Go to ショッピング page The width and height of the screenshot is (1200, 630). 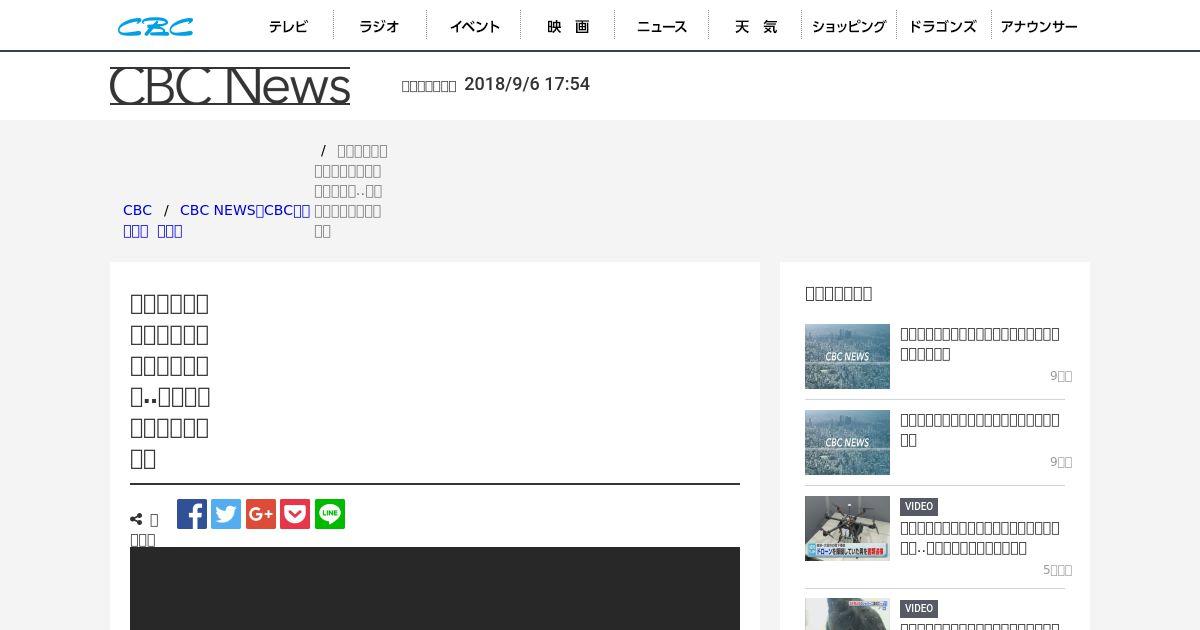[849, 27]
